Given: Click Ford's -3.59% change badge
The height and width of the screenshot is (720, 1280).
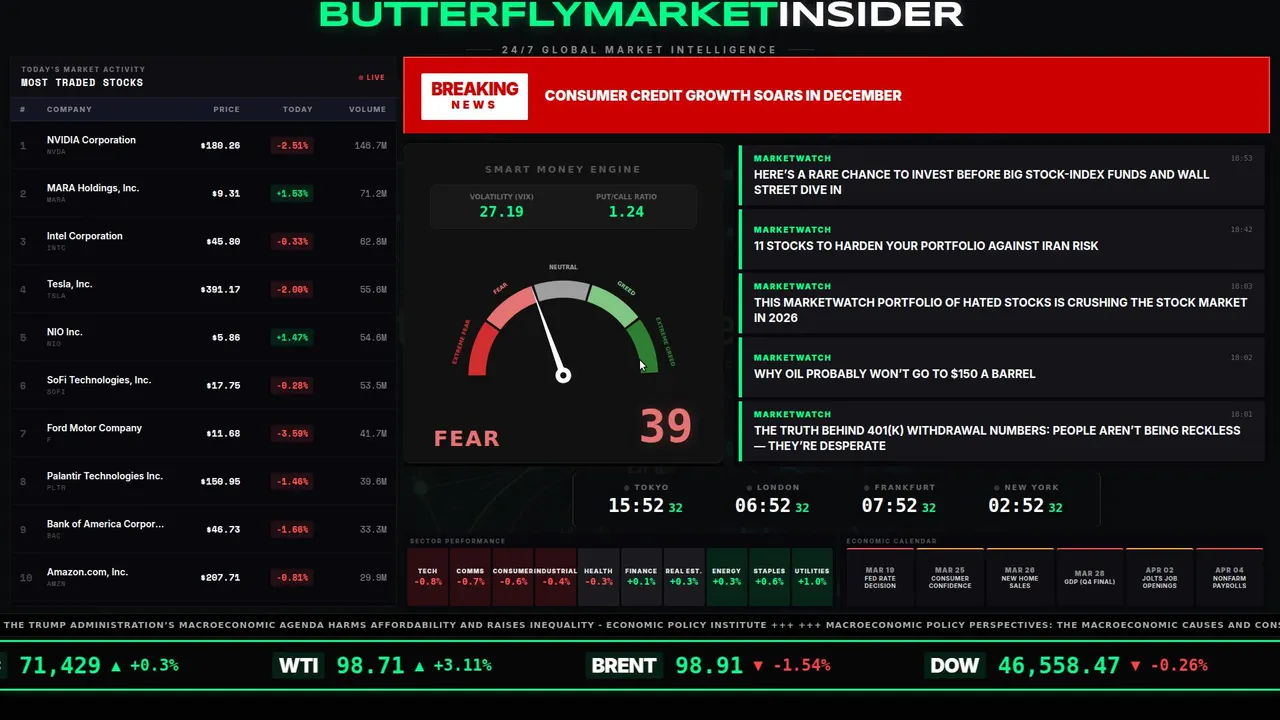Looking at the screenshot, I should (x=292, y=433).
